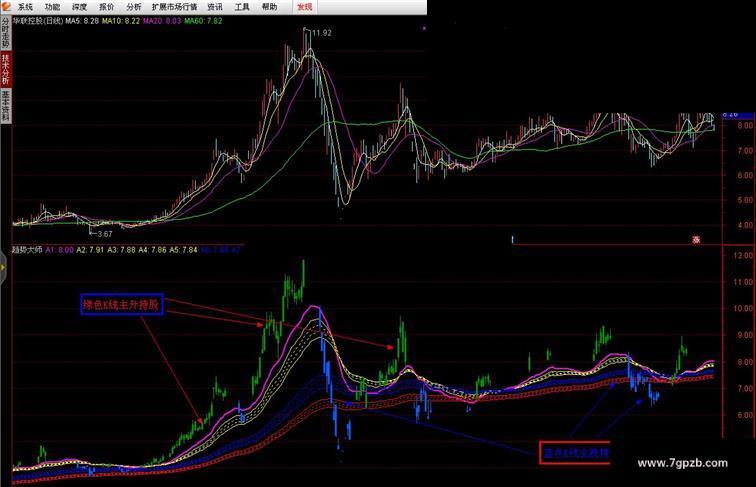This screenshot has width=756, height=487.
Task: Expand the left-edge side panel arrow
Action: pyautogui.click(x=2, y=268)
